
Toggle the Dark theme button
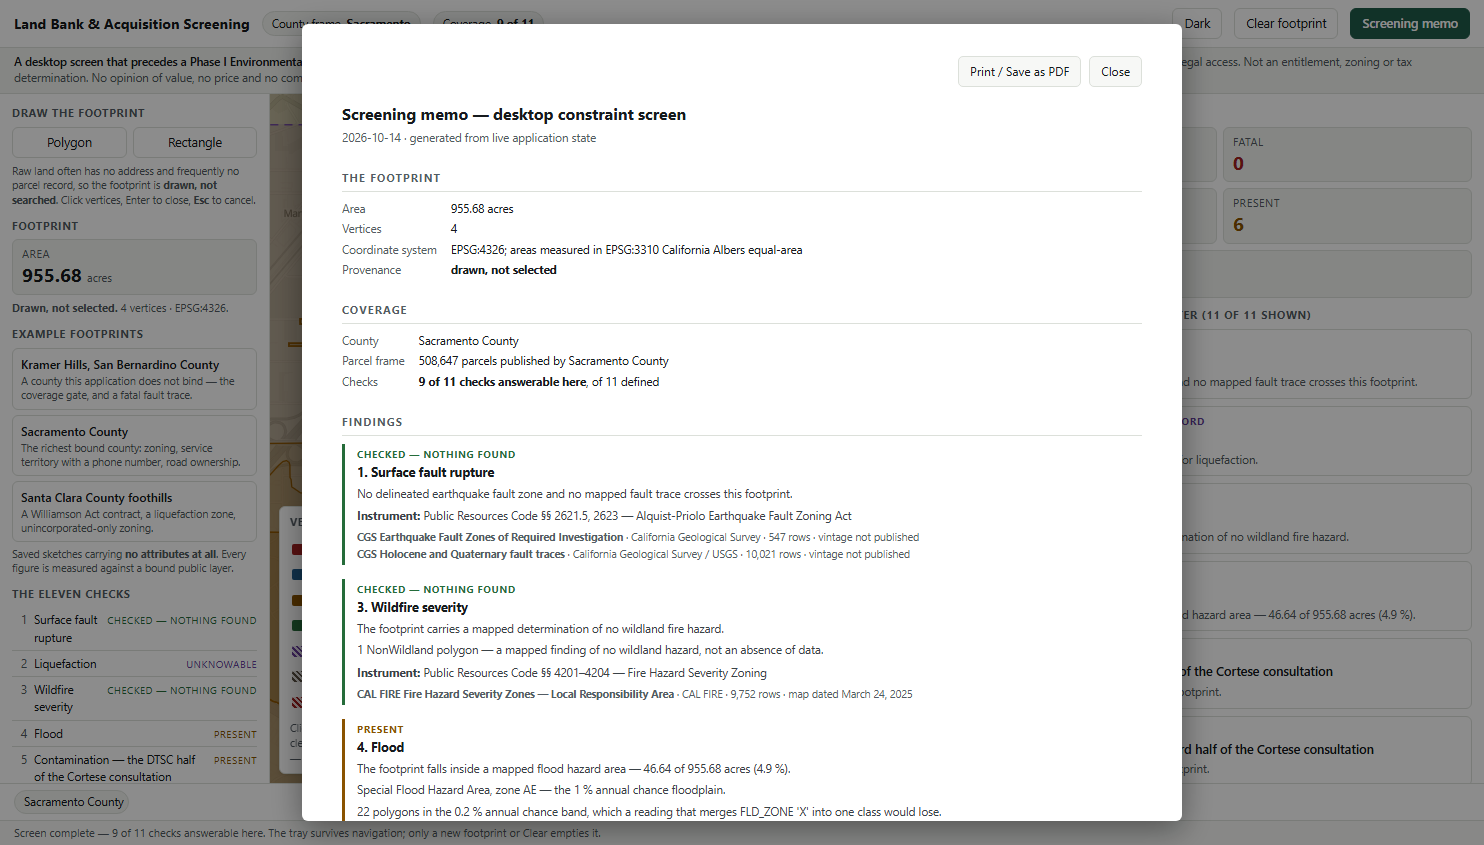[x=1197, y=24]
